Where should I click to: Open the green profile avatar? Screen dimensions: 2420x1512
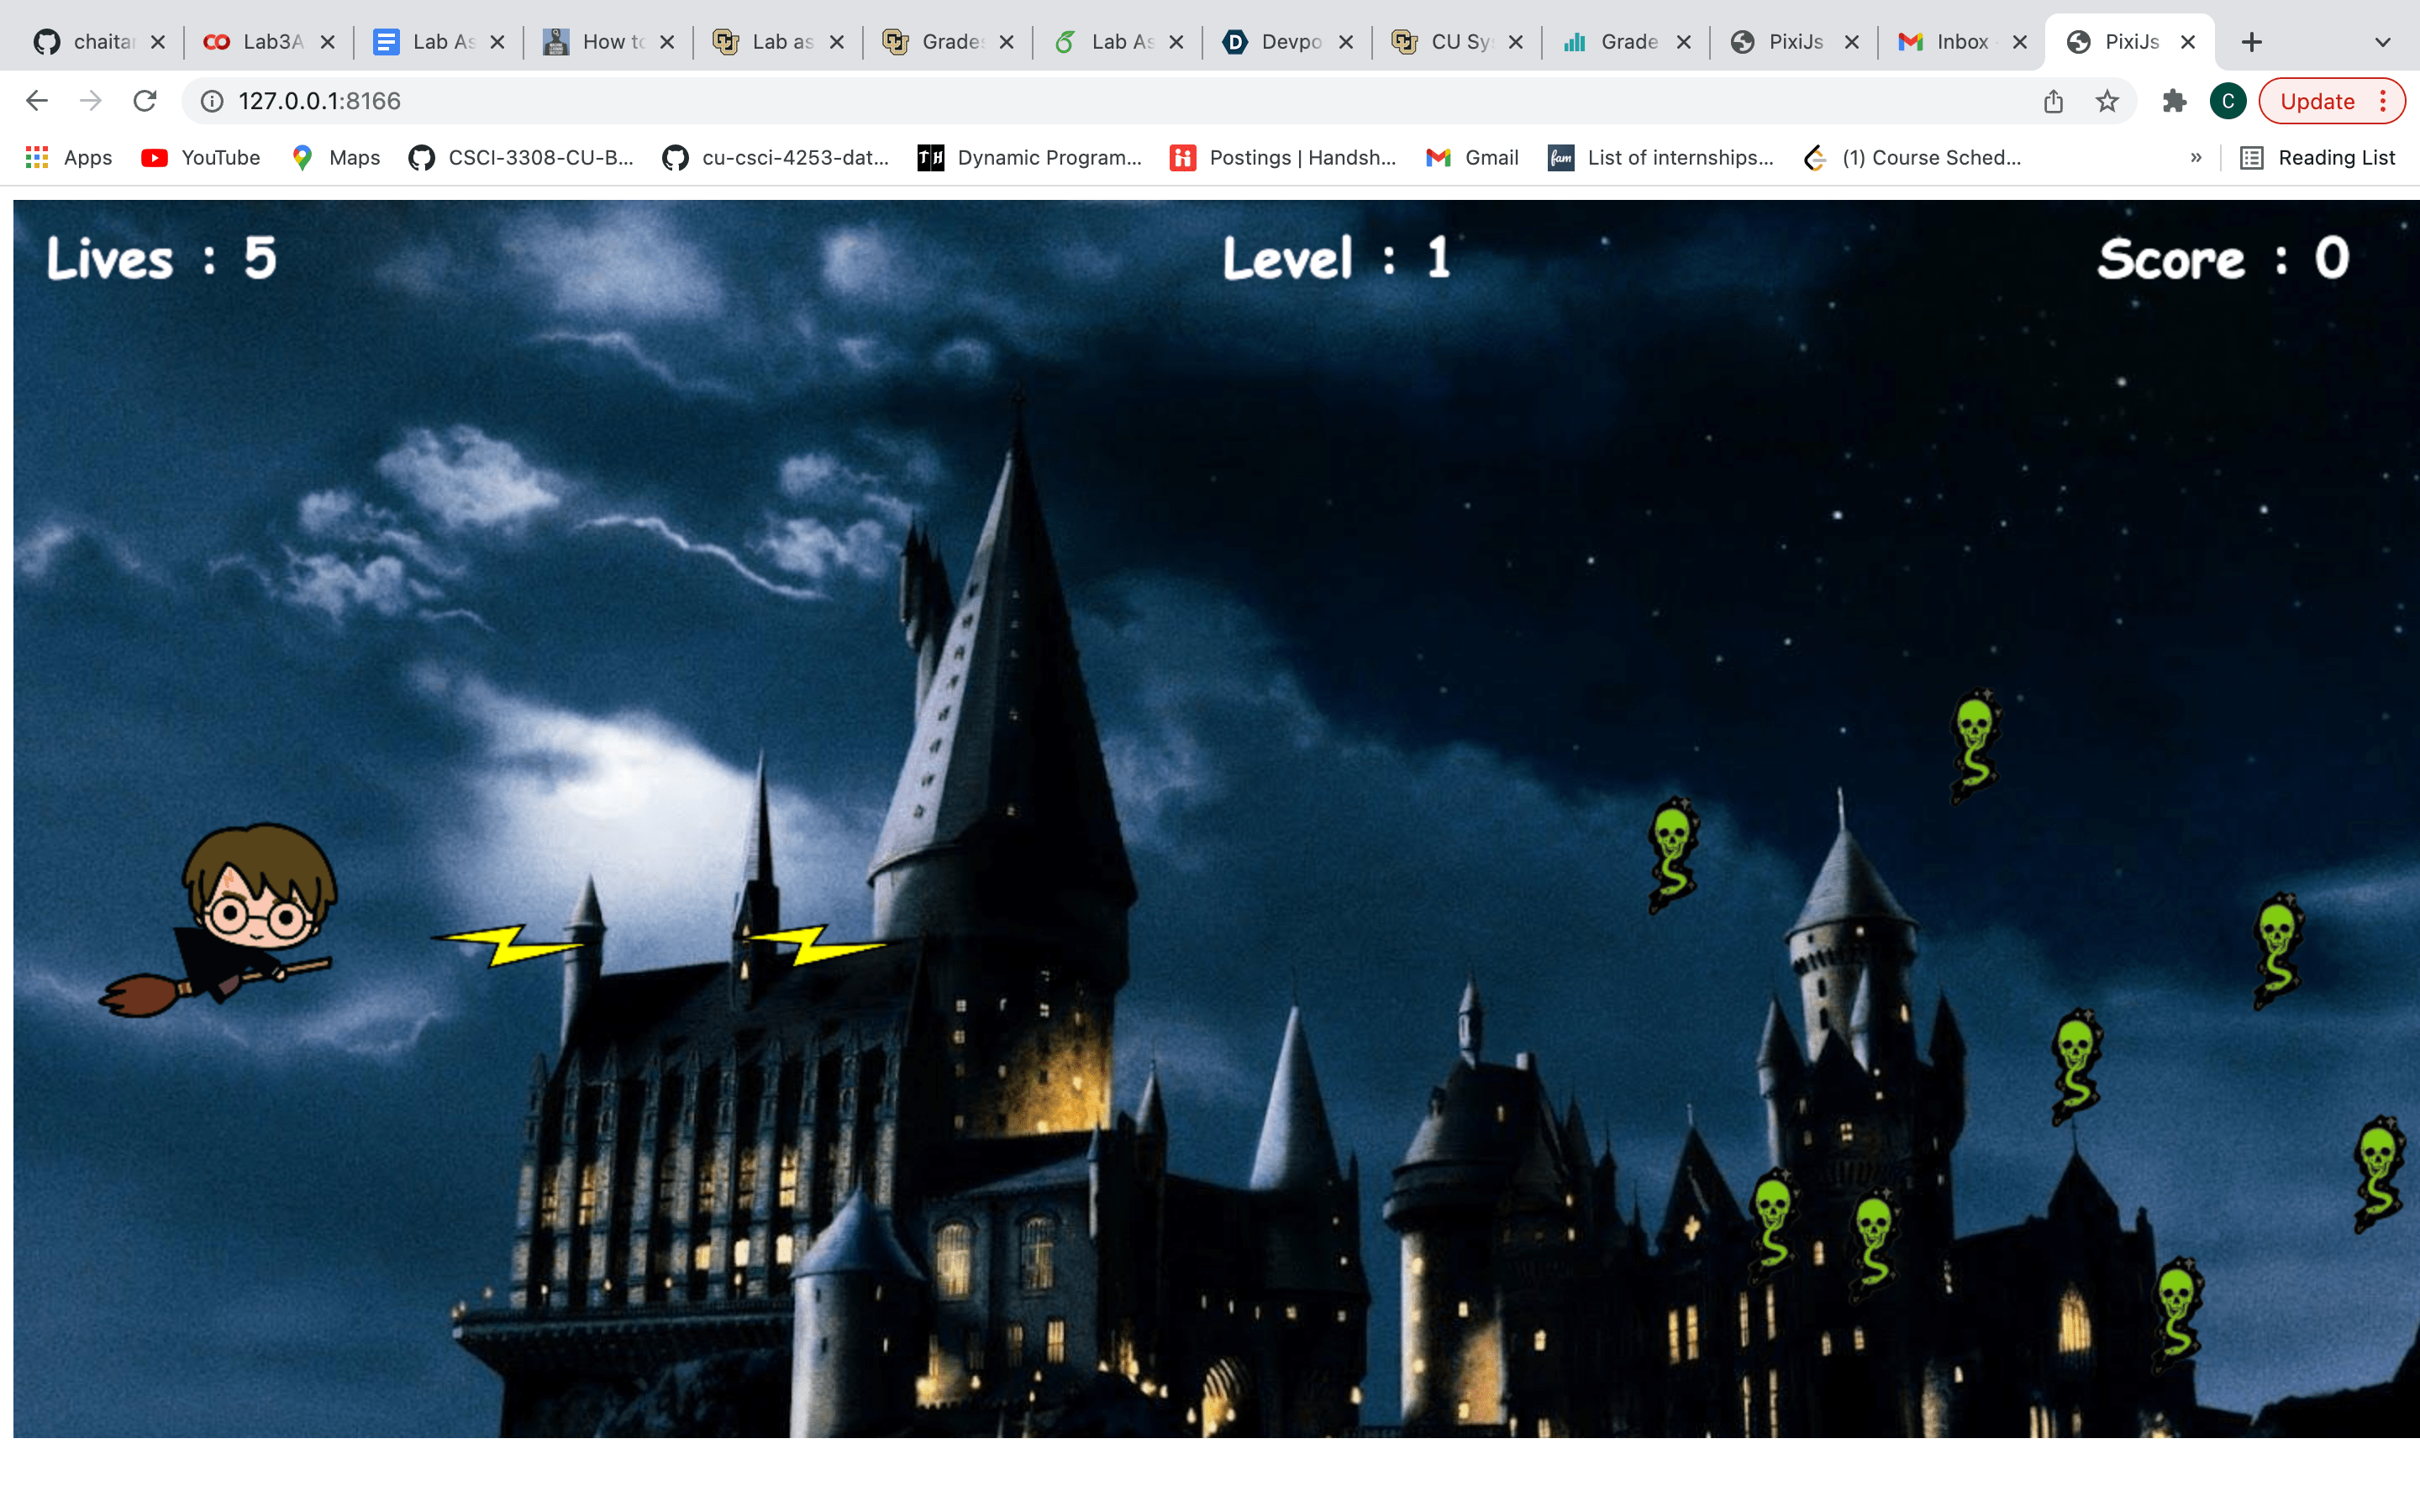point(2227,101)
